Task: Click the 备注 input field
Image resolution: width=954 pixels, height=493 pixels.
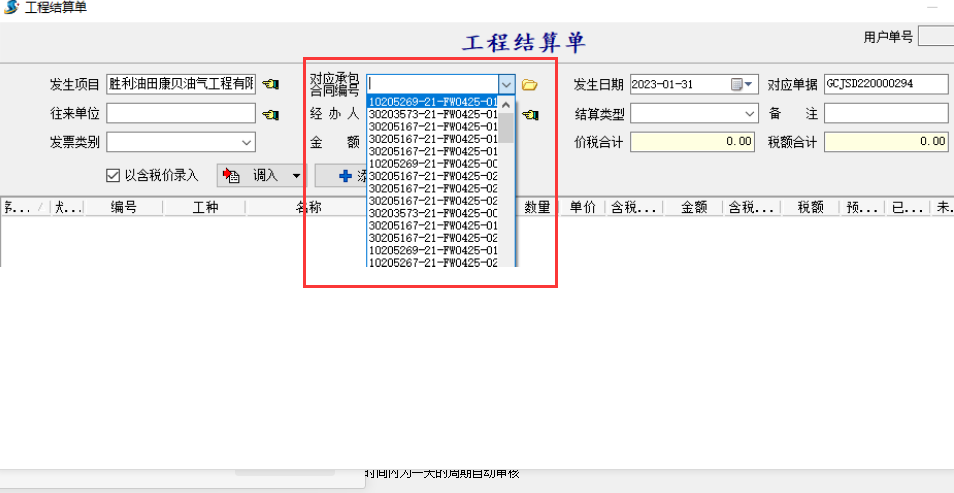Action: click(885, 114)
